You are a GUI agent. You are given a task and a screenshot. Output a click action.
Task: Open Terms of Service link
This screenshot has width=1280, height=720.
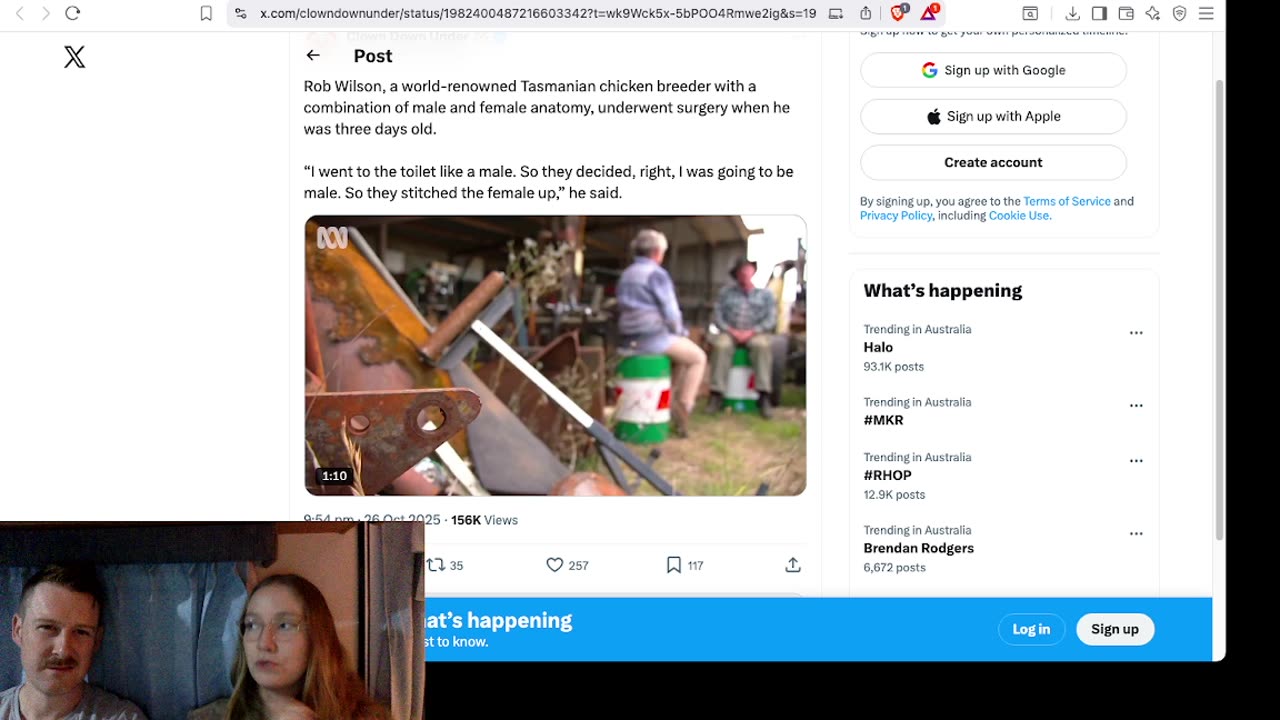coord(1067,201)
